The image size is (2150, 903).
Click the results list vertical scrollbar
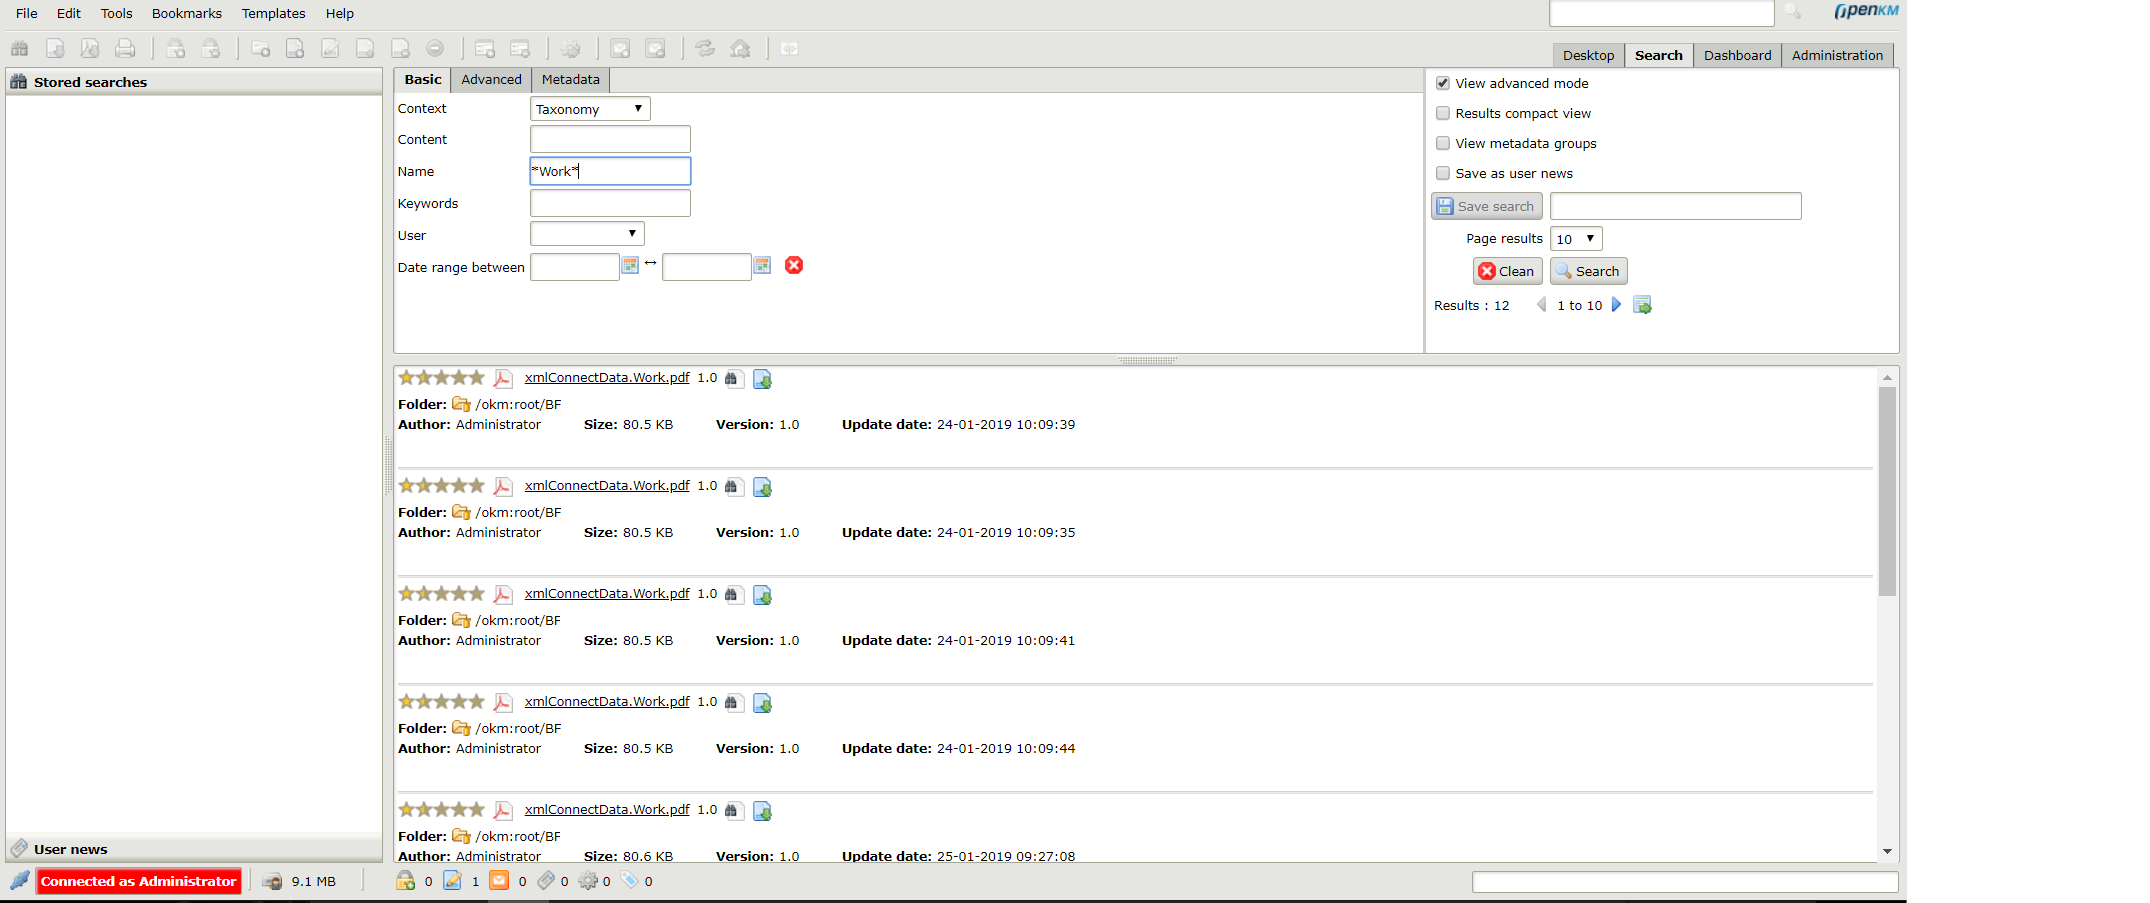coord(1887,491)
